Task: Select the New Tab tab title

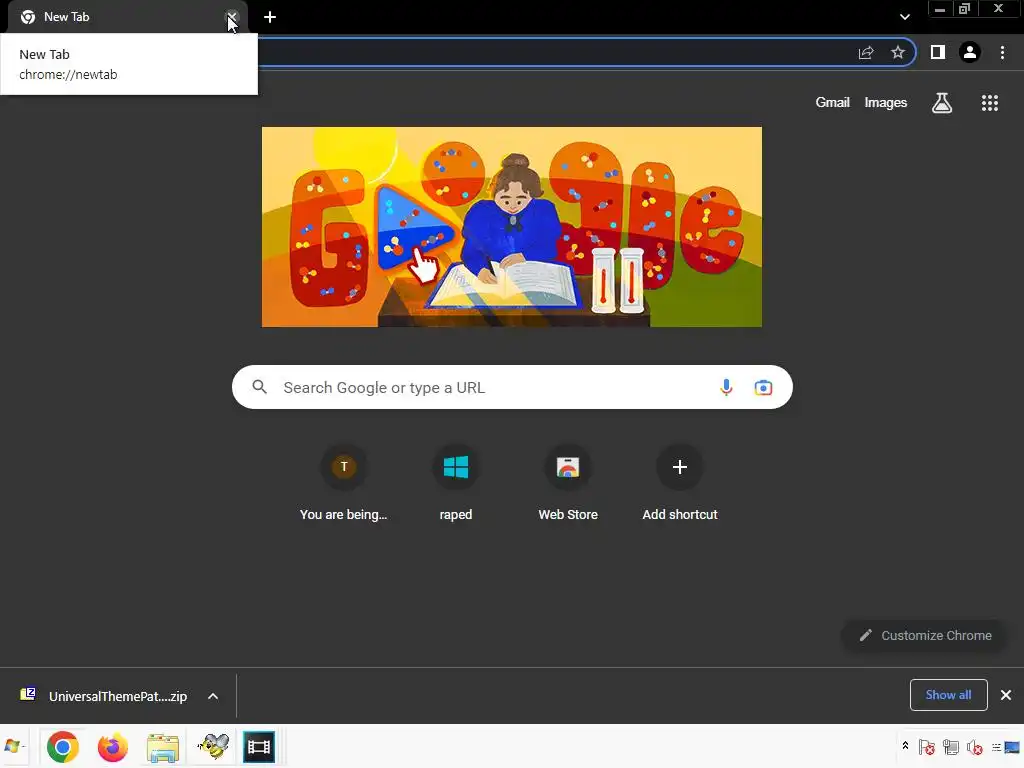Action: 67,17
